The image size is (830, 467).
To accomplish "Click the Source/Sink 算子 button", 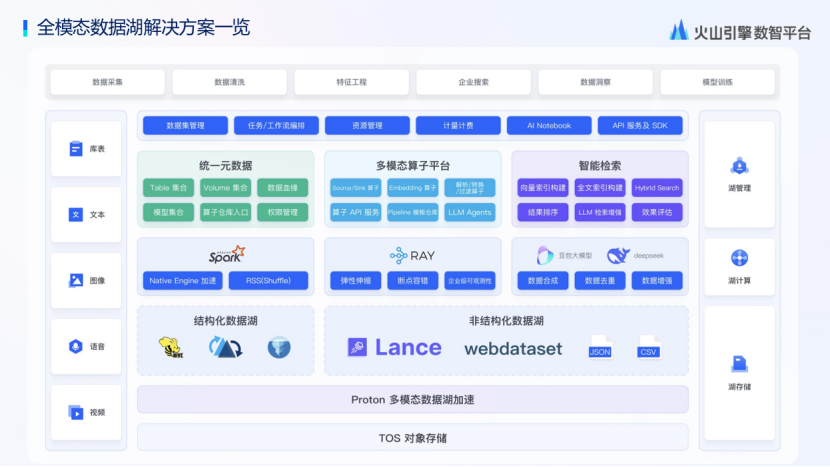I will click(x=356, y=187).
